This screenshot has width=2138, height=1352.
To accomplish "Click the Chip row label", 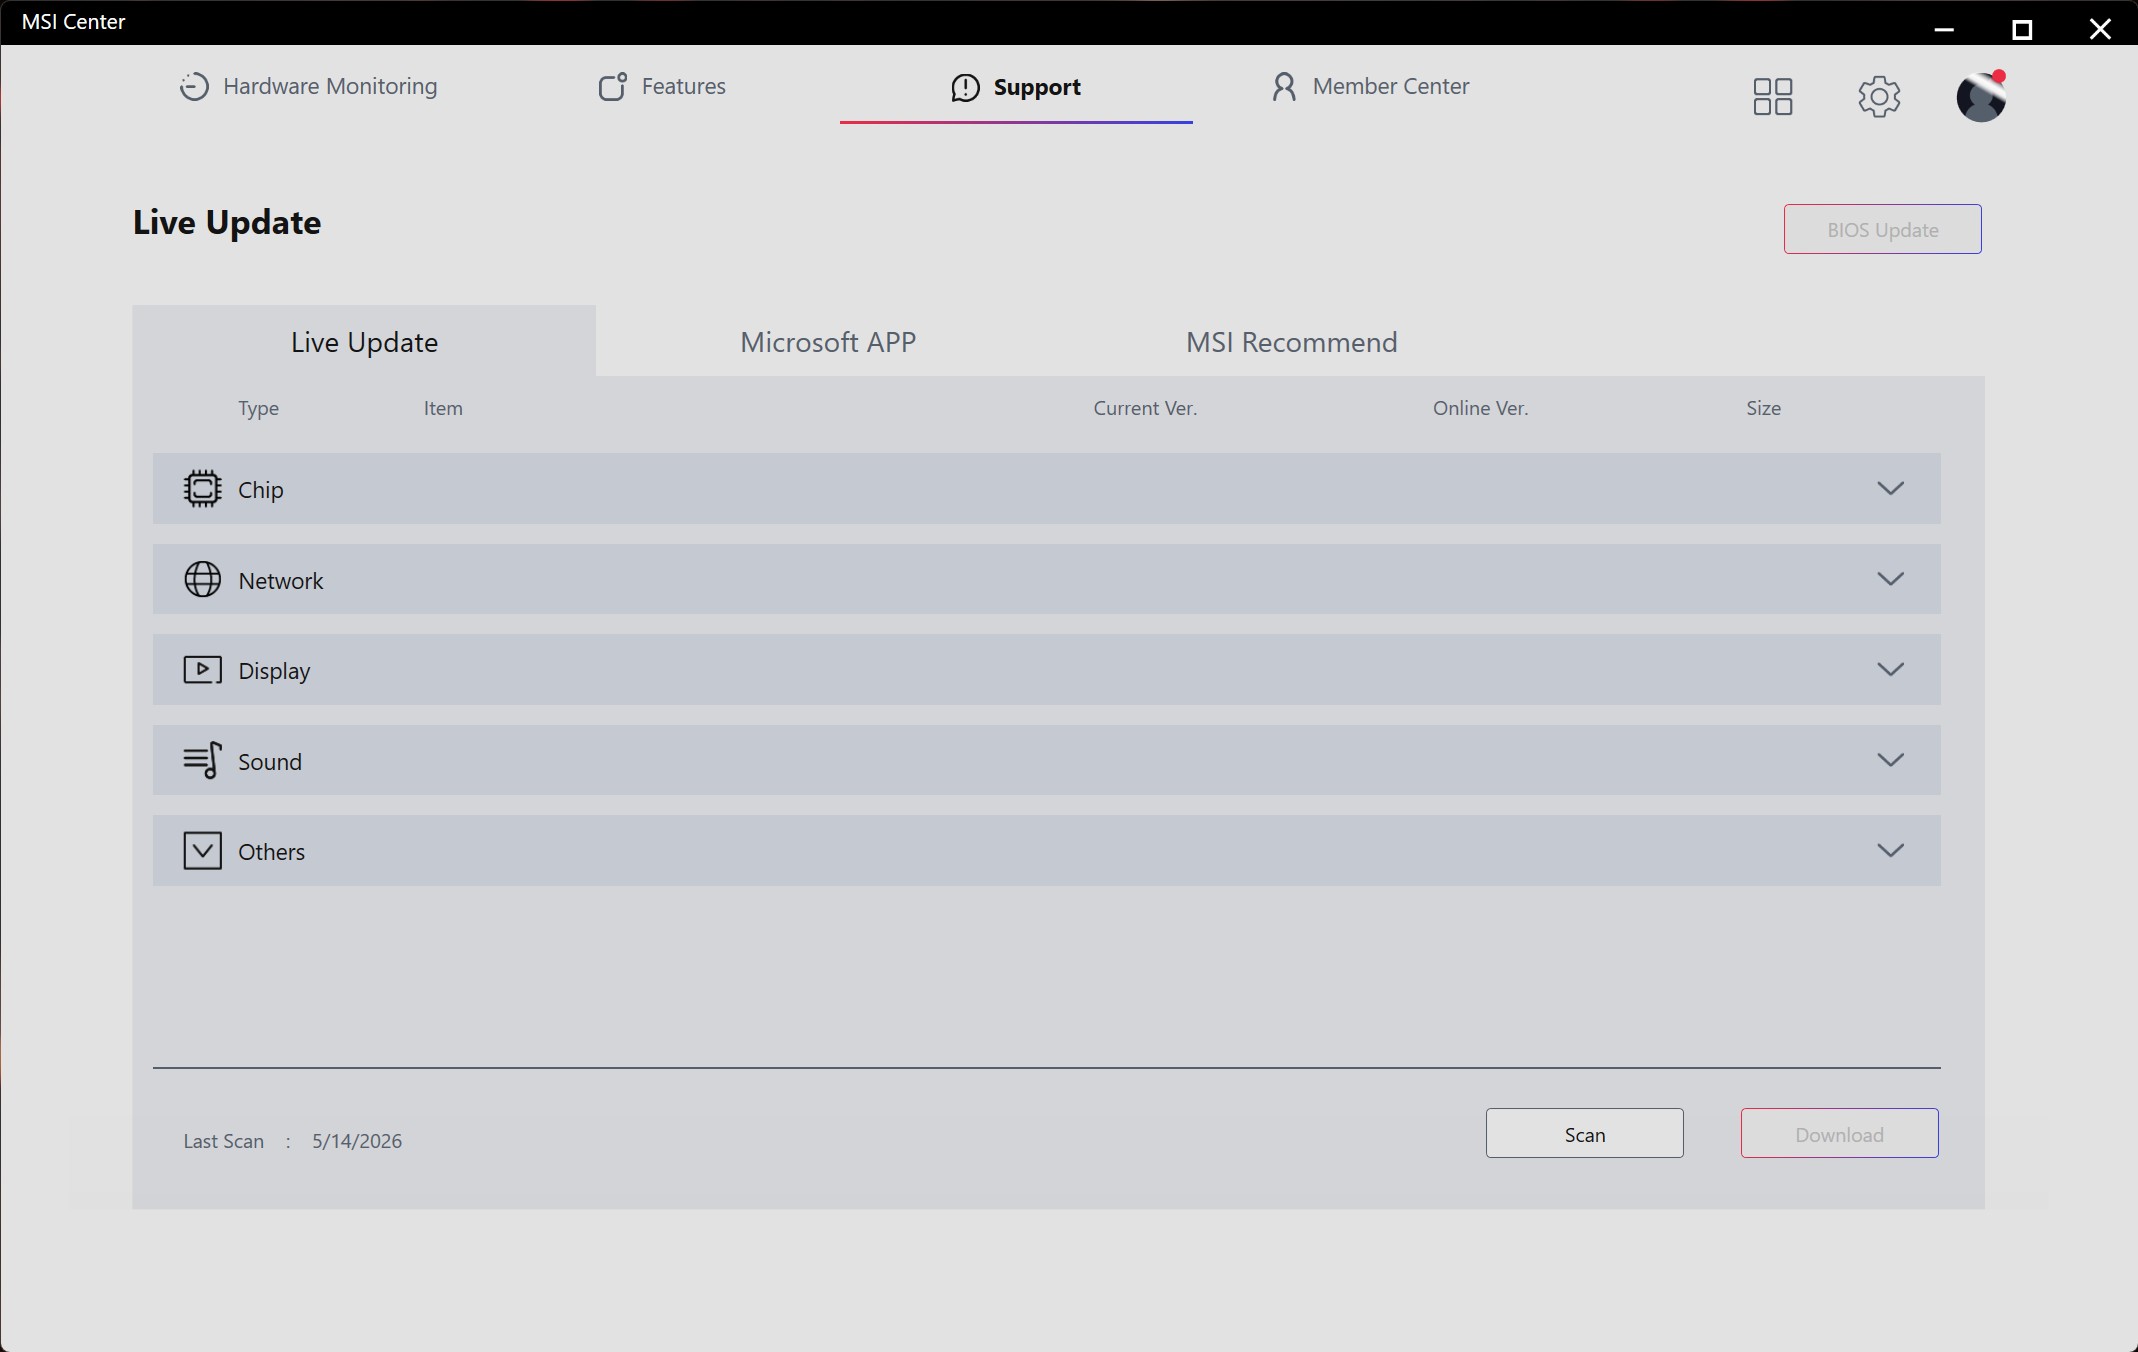I will (260, 489).
